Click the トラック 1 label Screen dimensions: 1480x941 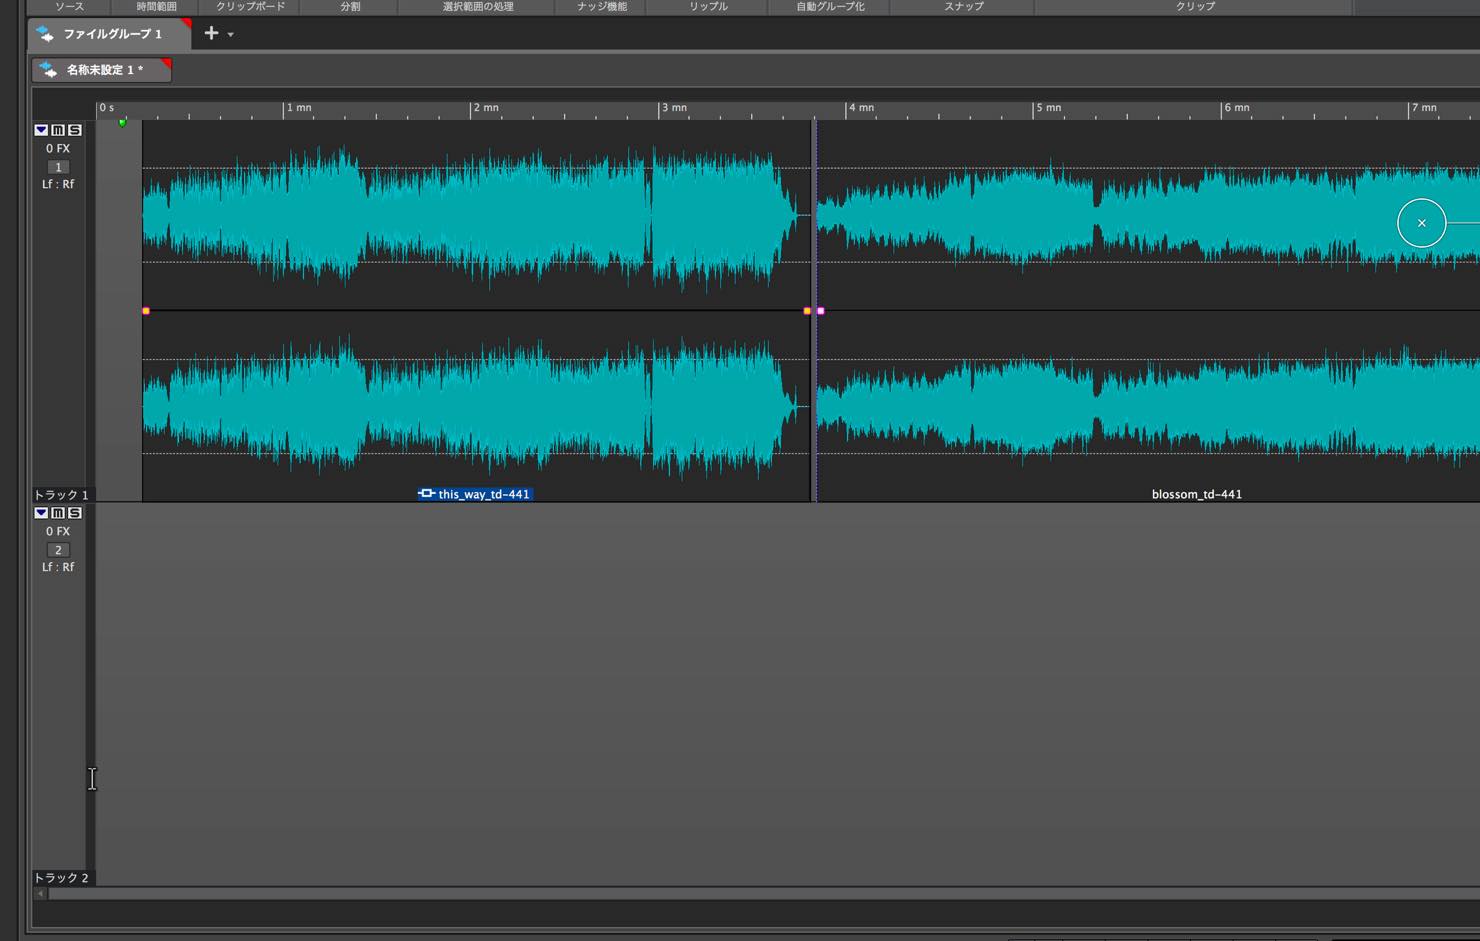(61, 495)
